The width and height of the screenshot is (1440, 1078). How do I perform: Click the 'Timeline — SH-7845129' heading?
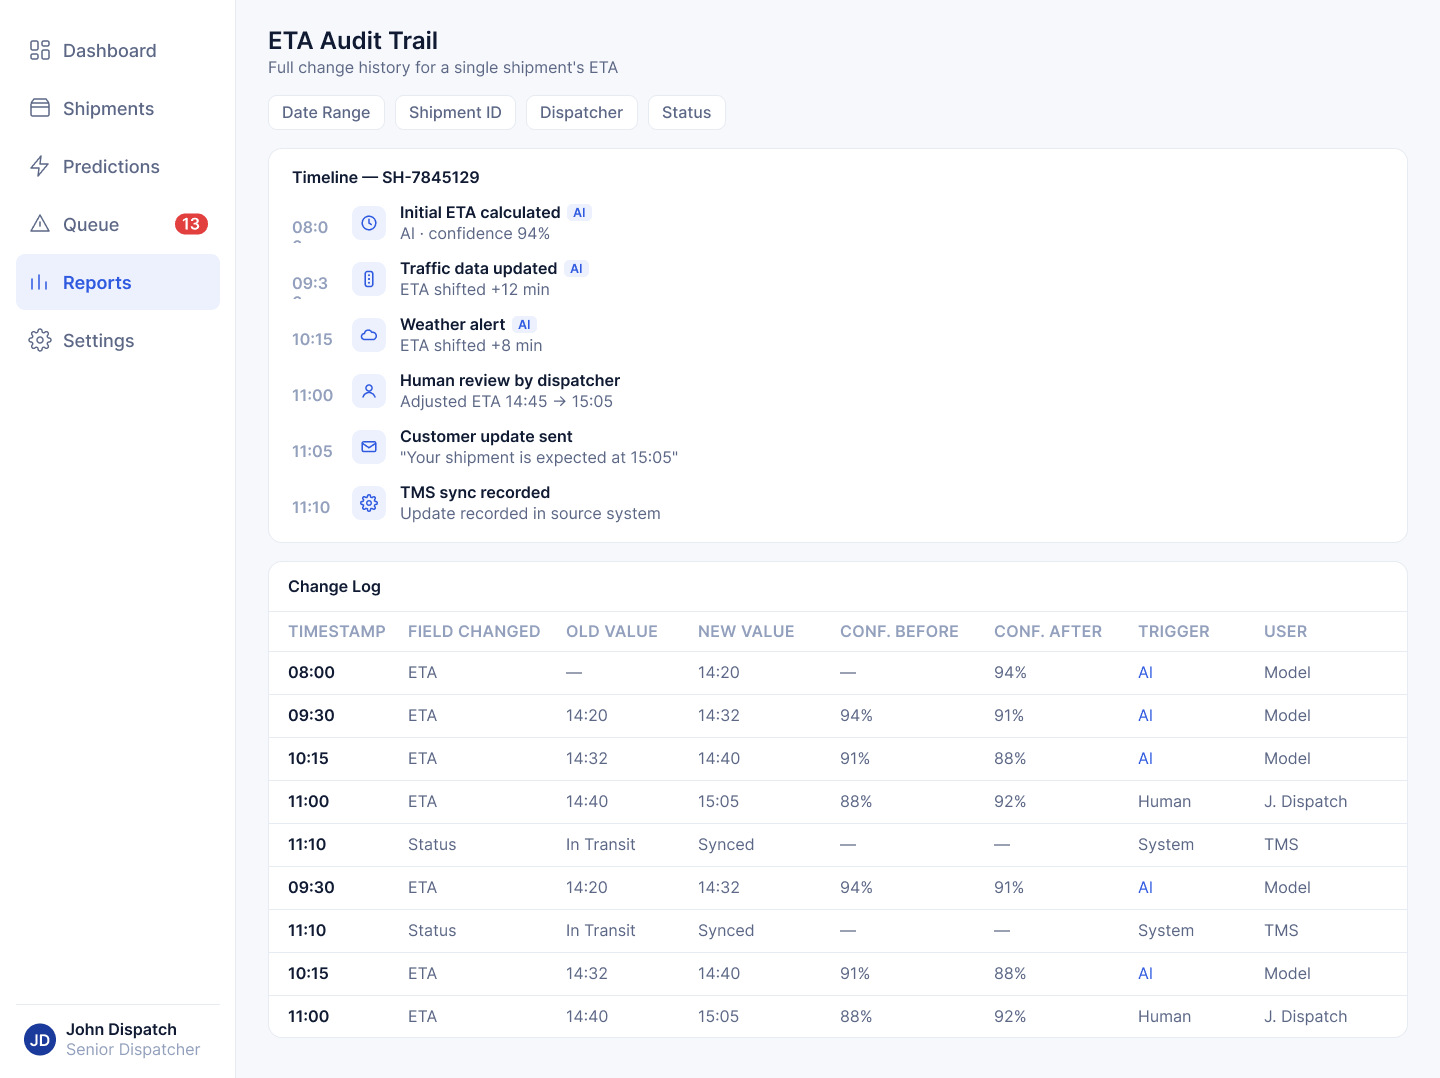[386, 177]
